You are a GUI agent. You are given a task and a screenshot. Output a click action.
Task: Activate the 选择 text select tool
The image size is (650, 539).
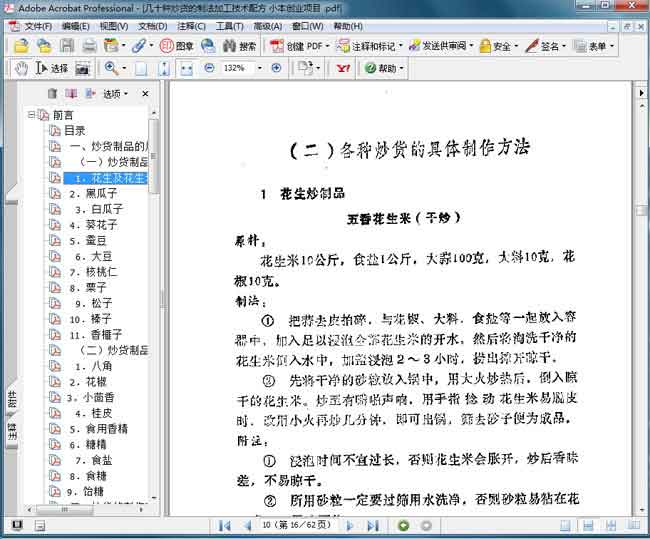point(52,68)
